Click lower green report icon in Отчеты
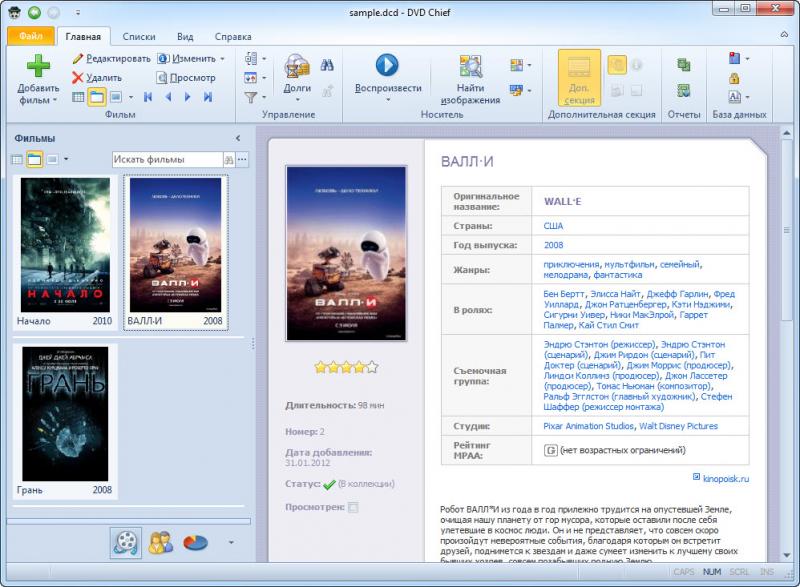The width and height of the screenshot is (800, 587). click(684, 91)
